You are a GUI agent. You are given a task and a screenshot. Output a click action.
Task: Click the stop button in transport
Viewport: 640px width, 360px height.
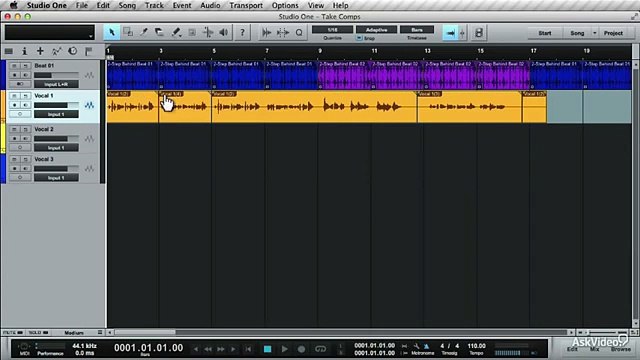[x=267, y=349]
